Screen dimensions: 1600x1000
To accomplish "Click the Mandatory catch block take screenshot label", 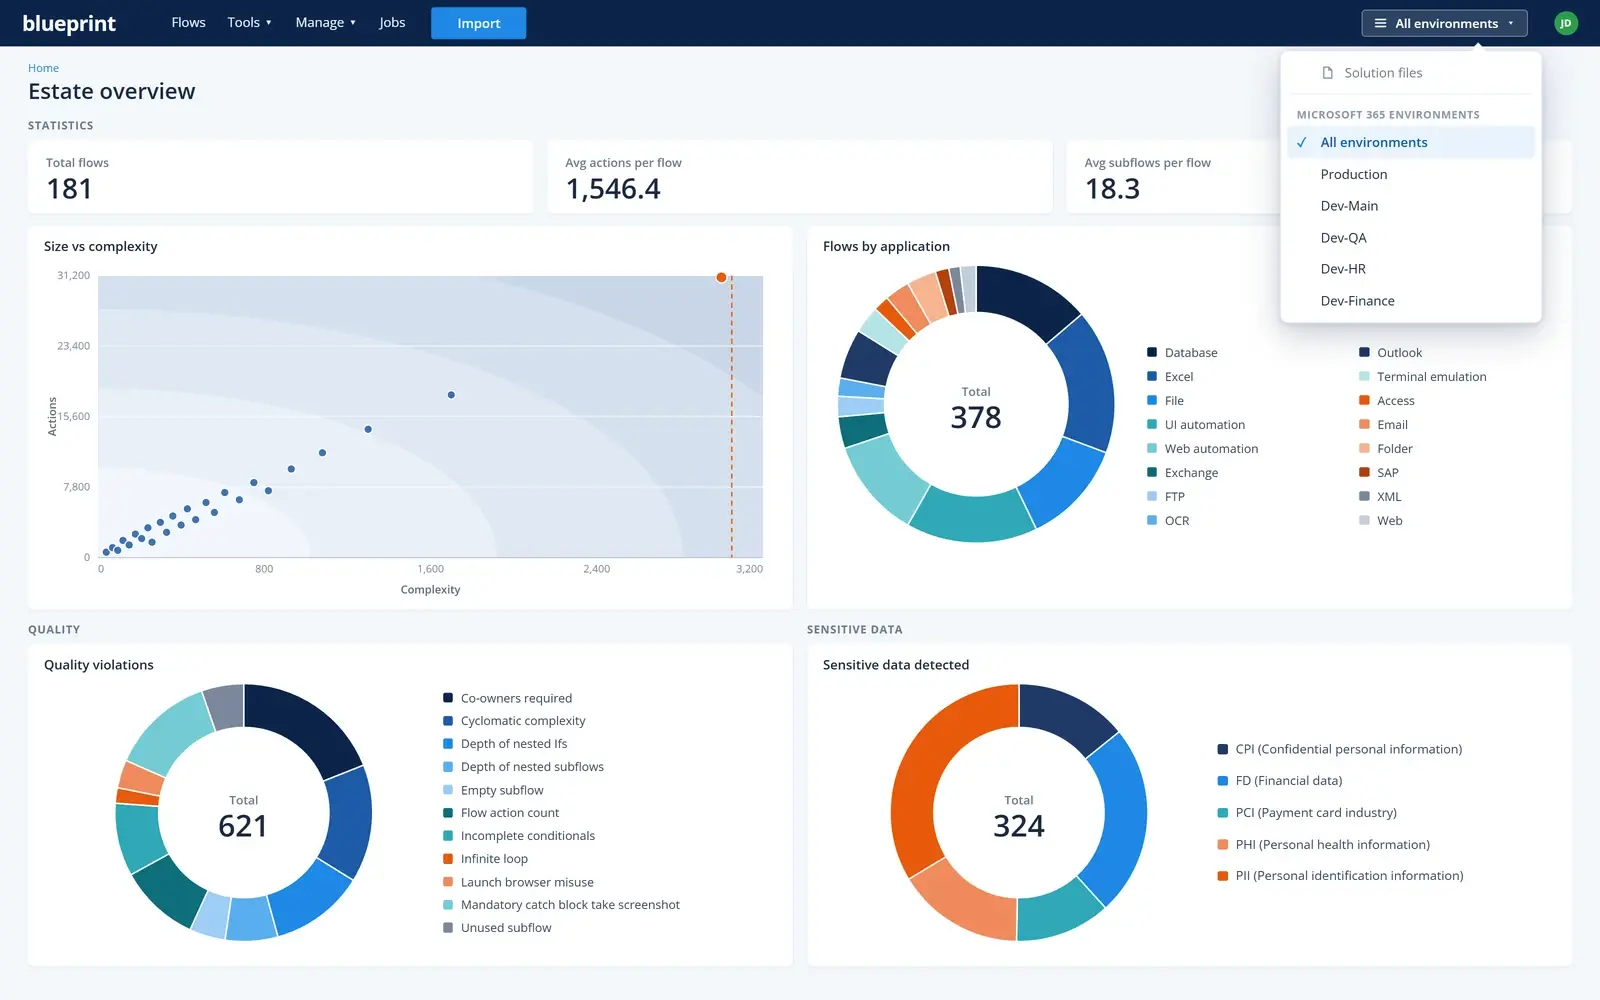I will 570,905.
